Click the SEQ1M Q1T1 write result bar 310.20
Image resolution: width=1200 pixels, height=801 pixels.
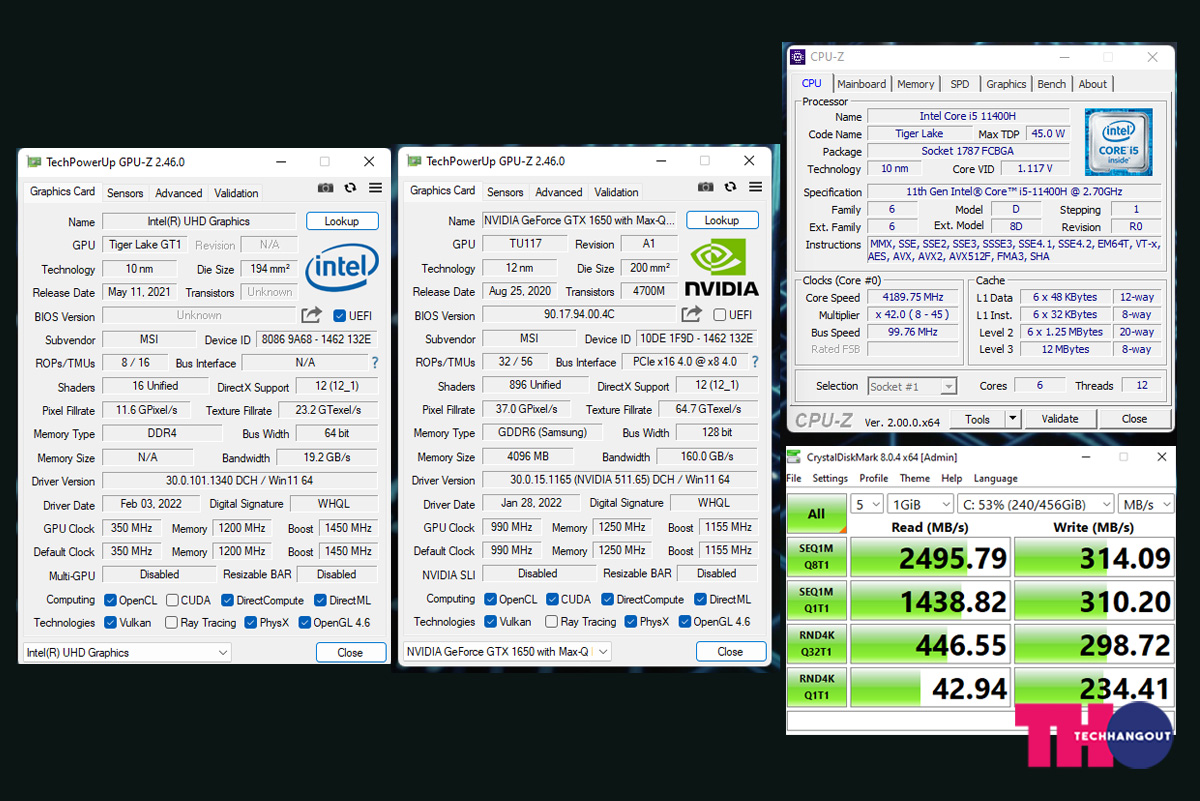click(1094, 601)
